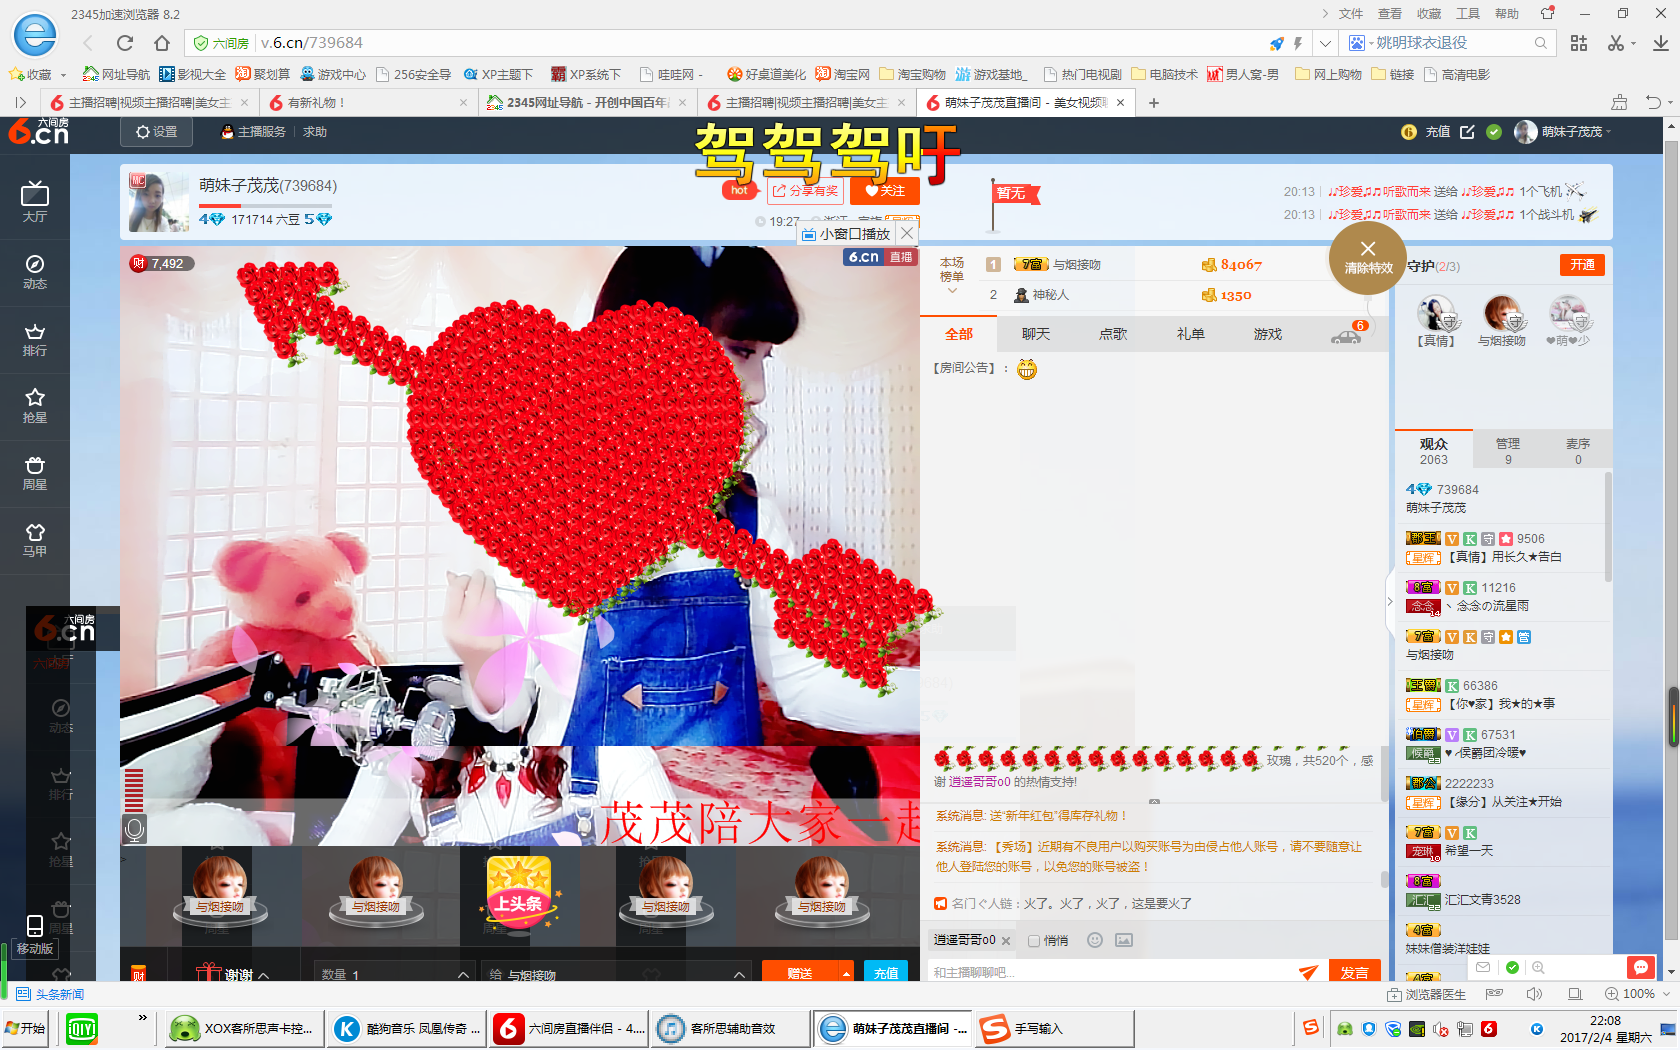Viewport: 1680px width, 1050px height.
Task: Click the red volume level bars on video
Action: (x=134, y=789)
